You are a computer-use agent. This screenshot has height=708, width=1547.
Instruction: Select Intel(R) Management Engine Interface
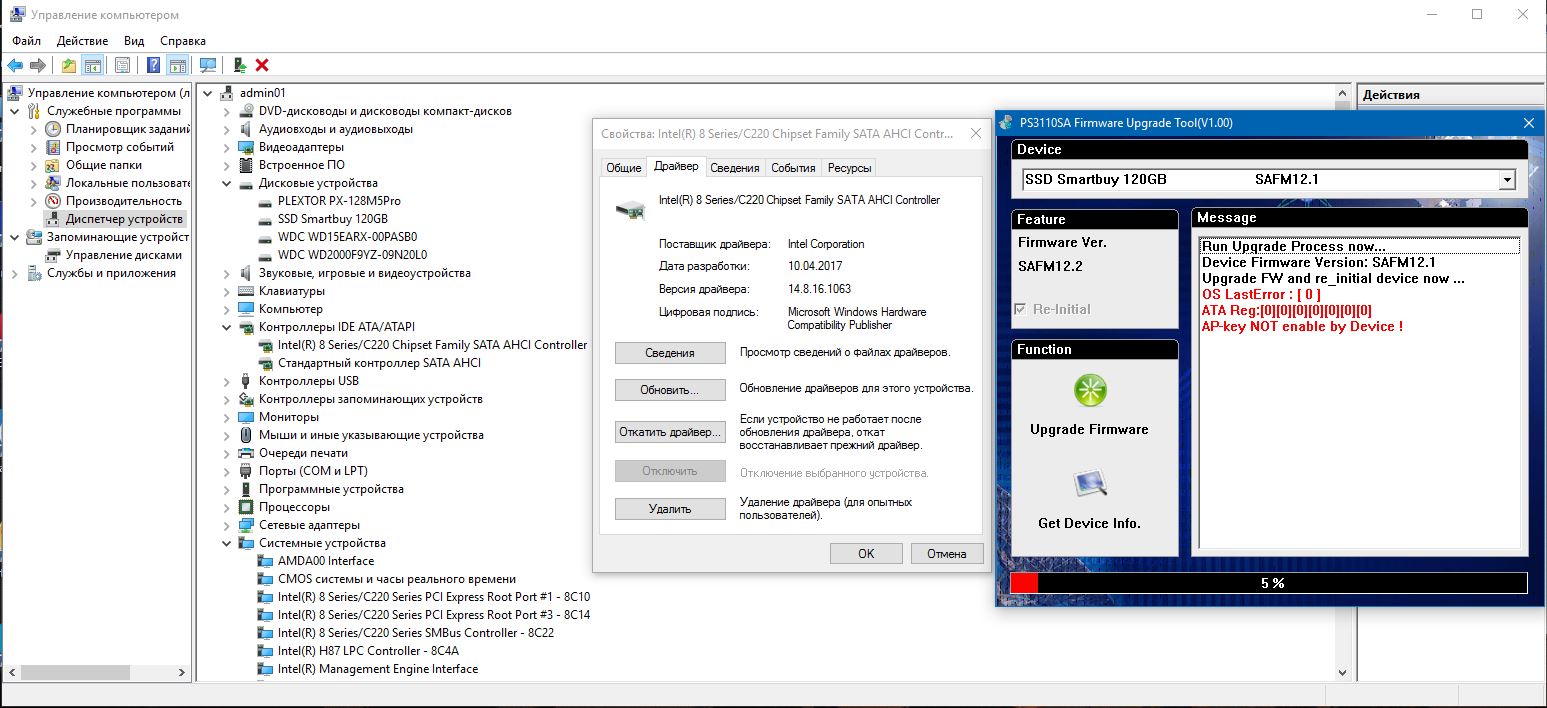click(378, 669)
